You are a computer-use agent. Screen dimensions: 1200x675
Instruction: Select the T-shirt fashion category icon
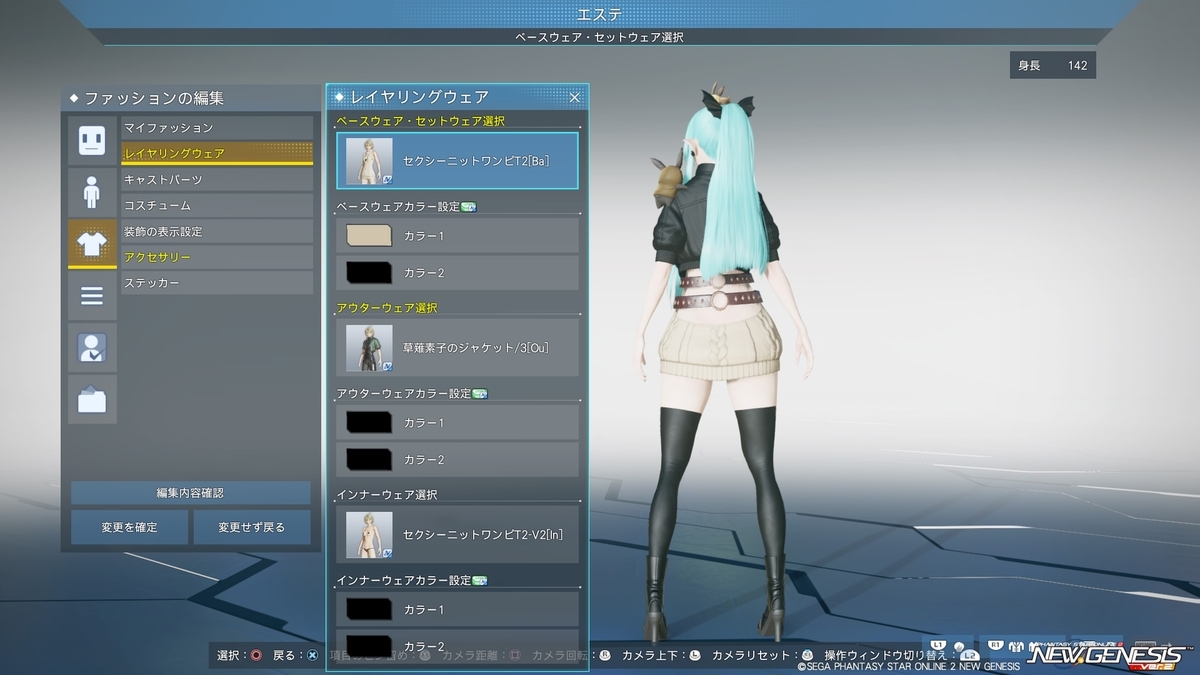pyautogui.click(x=92, y=244)
